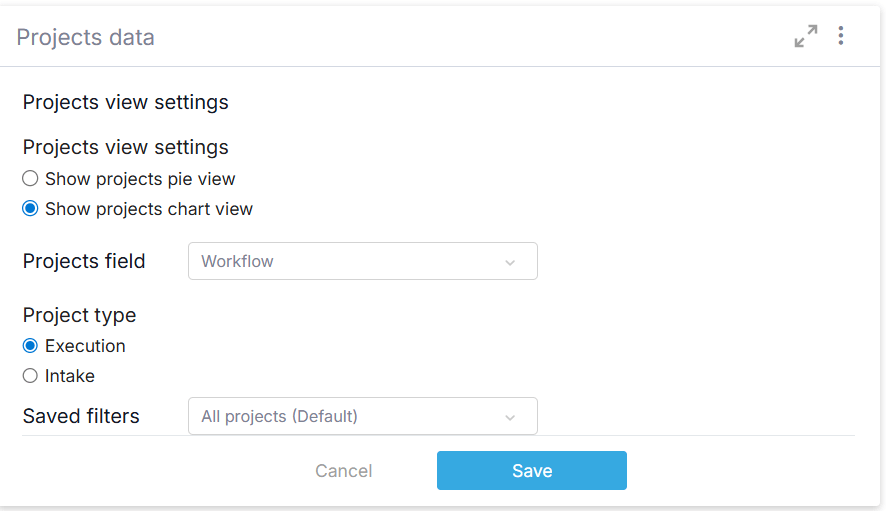Viewport: 886px width, 511px height.
Task: Choose the Show projects chart view option
Action: (x=30, y=209)
